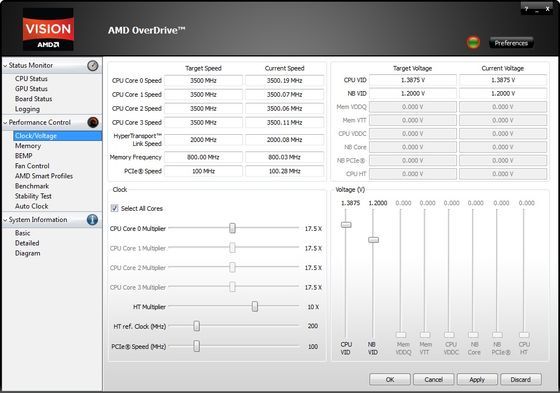Click the CPU Core 0 multiplier value 17.5 X
Image resolution: width=560 pixels, height=393 pixels.
point(313,229)
